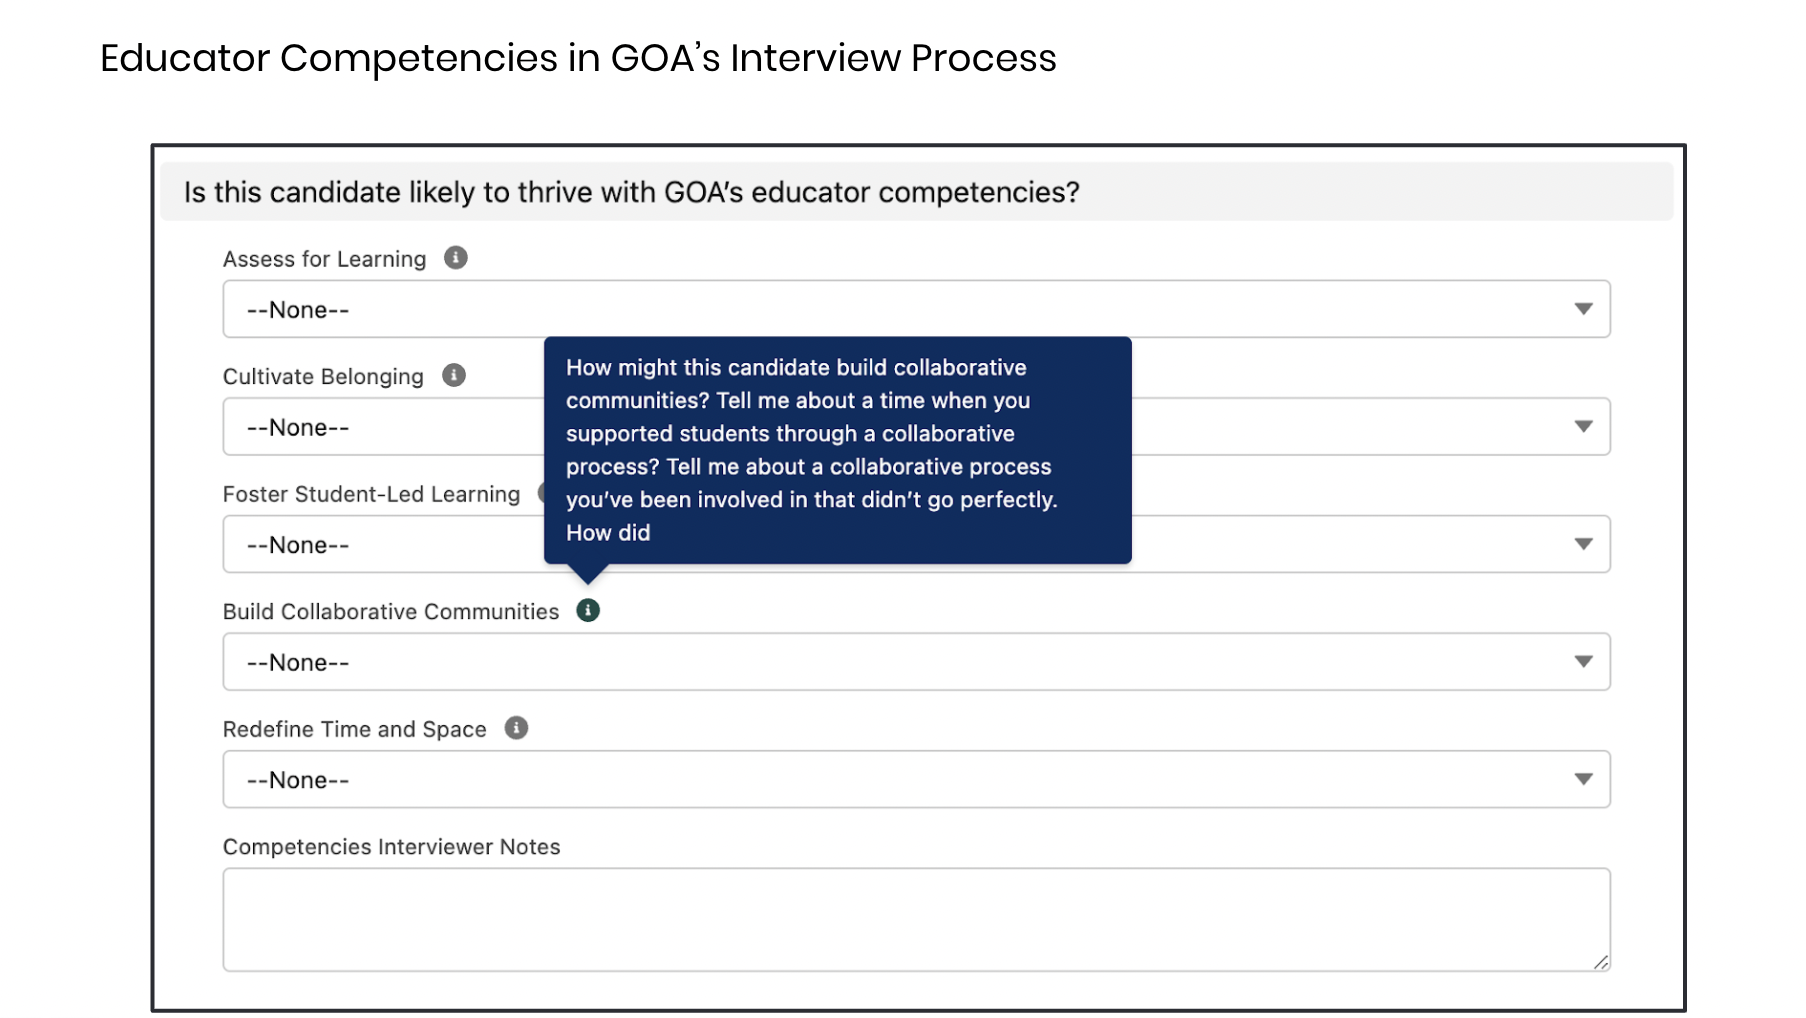1806x1018 pixels.
Task: Click the Foster Student-Led Learning label
Action: (371, 494)
